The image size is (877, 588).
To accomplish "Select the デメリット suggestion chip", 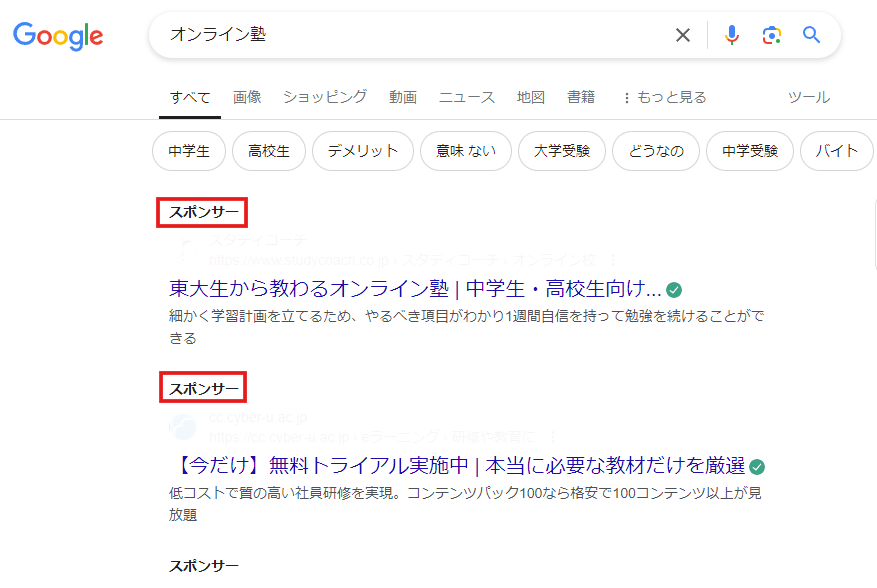I will (362, 151).
